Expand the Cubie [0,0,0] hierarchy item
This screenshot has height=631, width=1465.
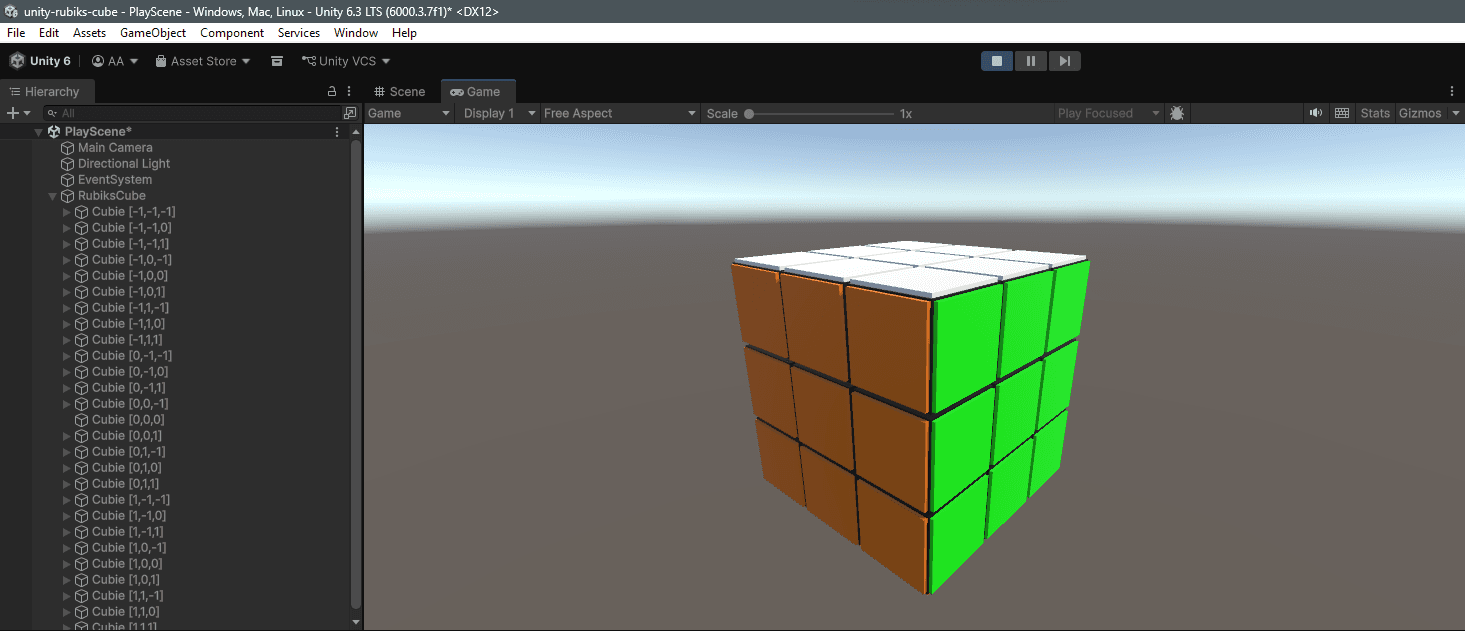coord(65,419)
